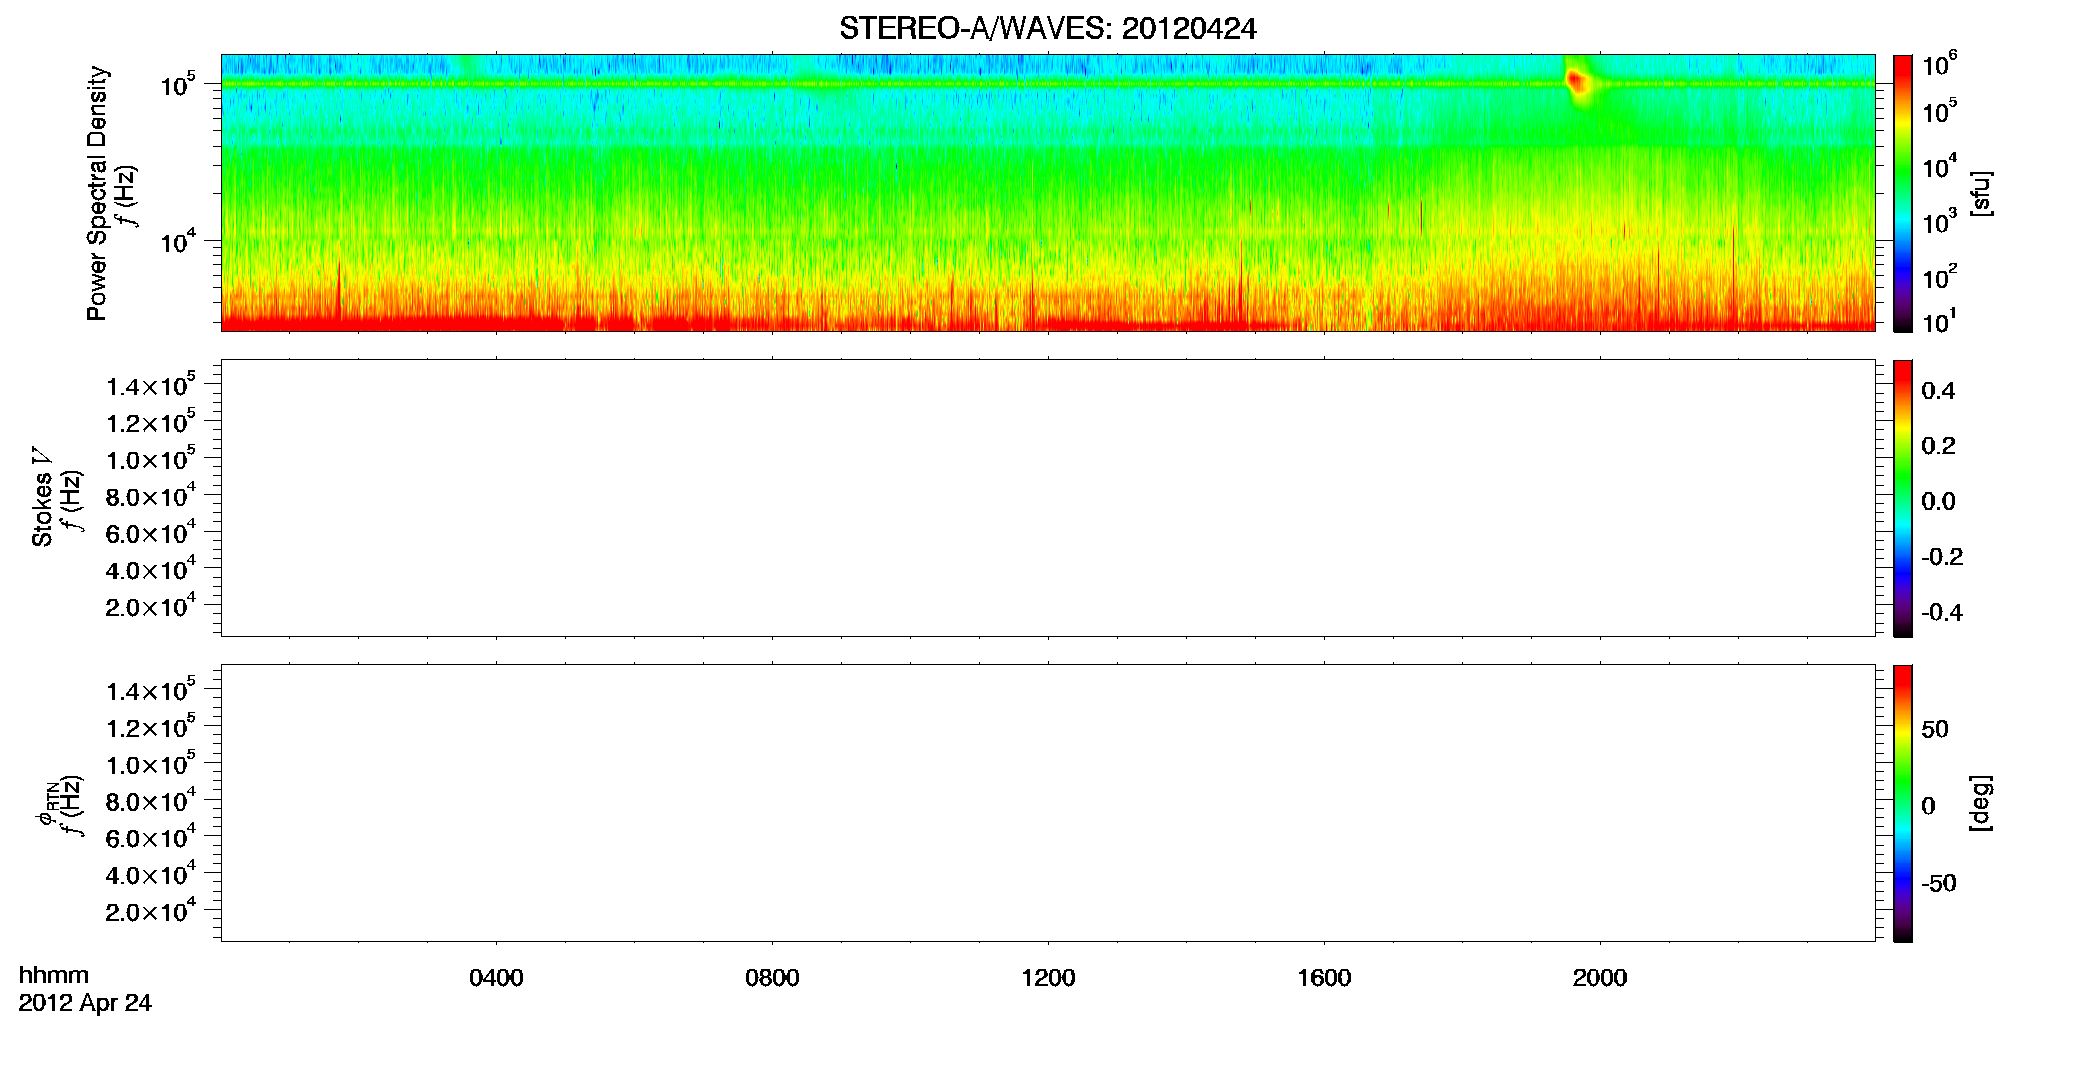Select the Power Spectral Density axis label
The height and width of the screenshot is (1080, 2096).
pos(97,193)
